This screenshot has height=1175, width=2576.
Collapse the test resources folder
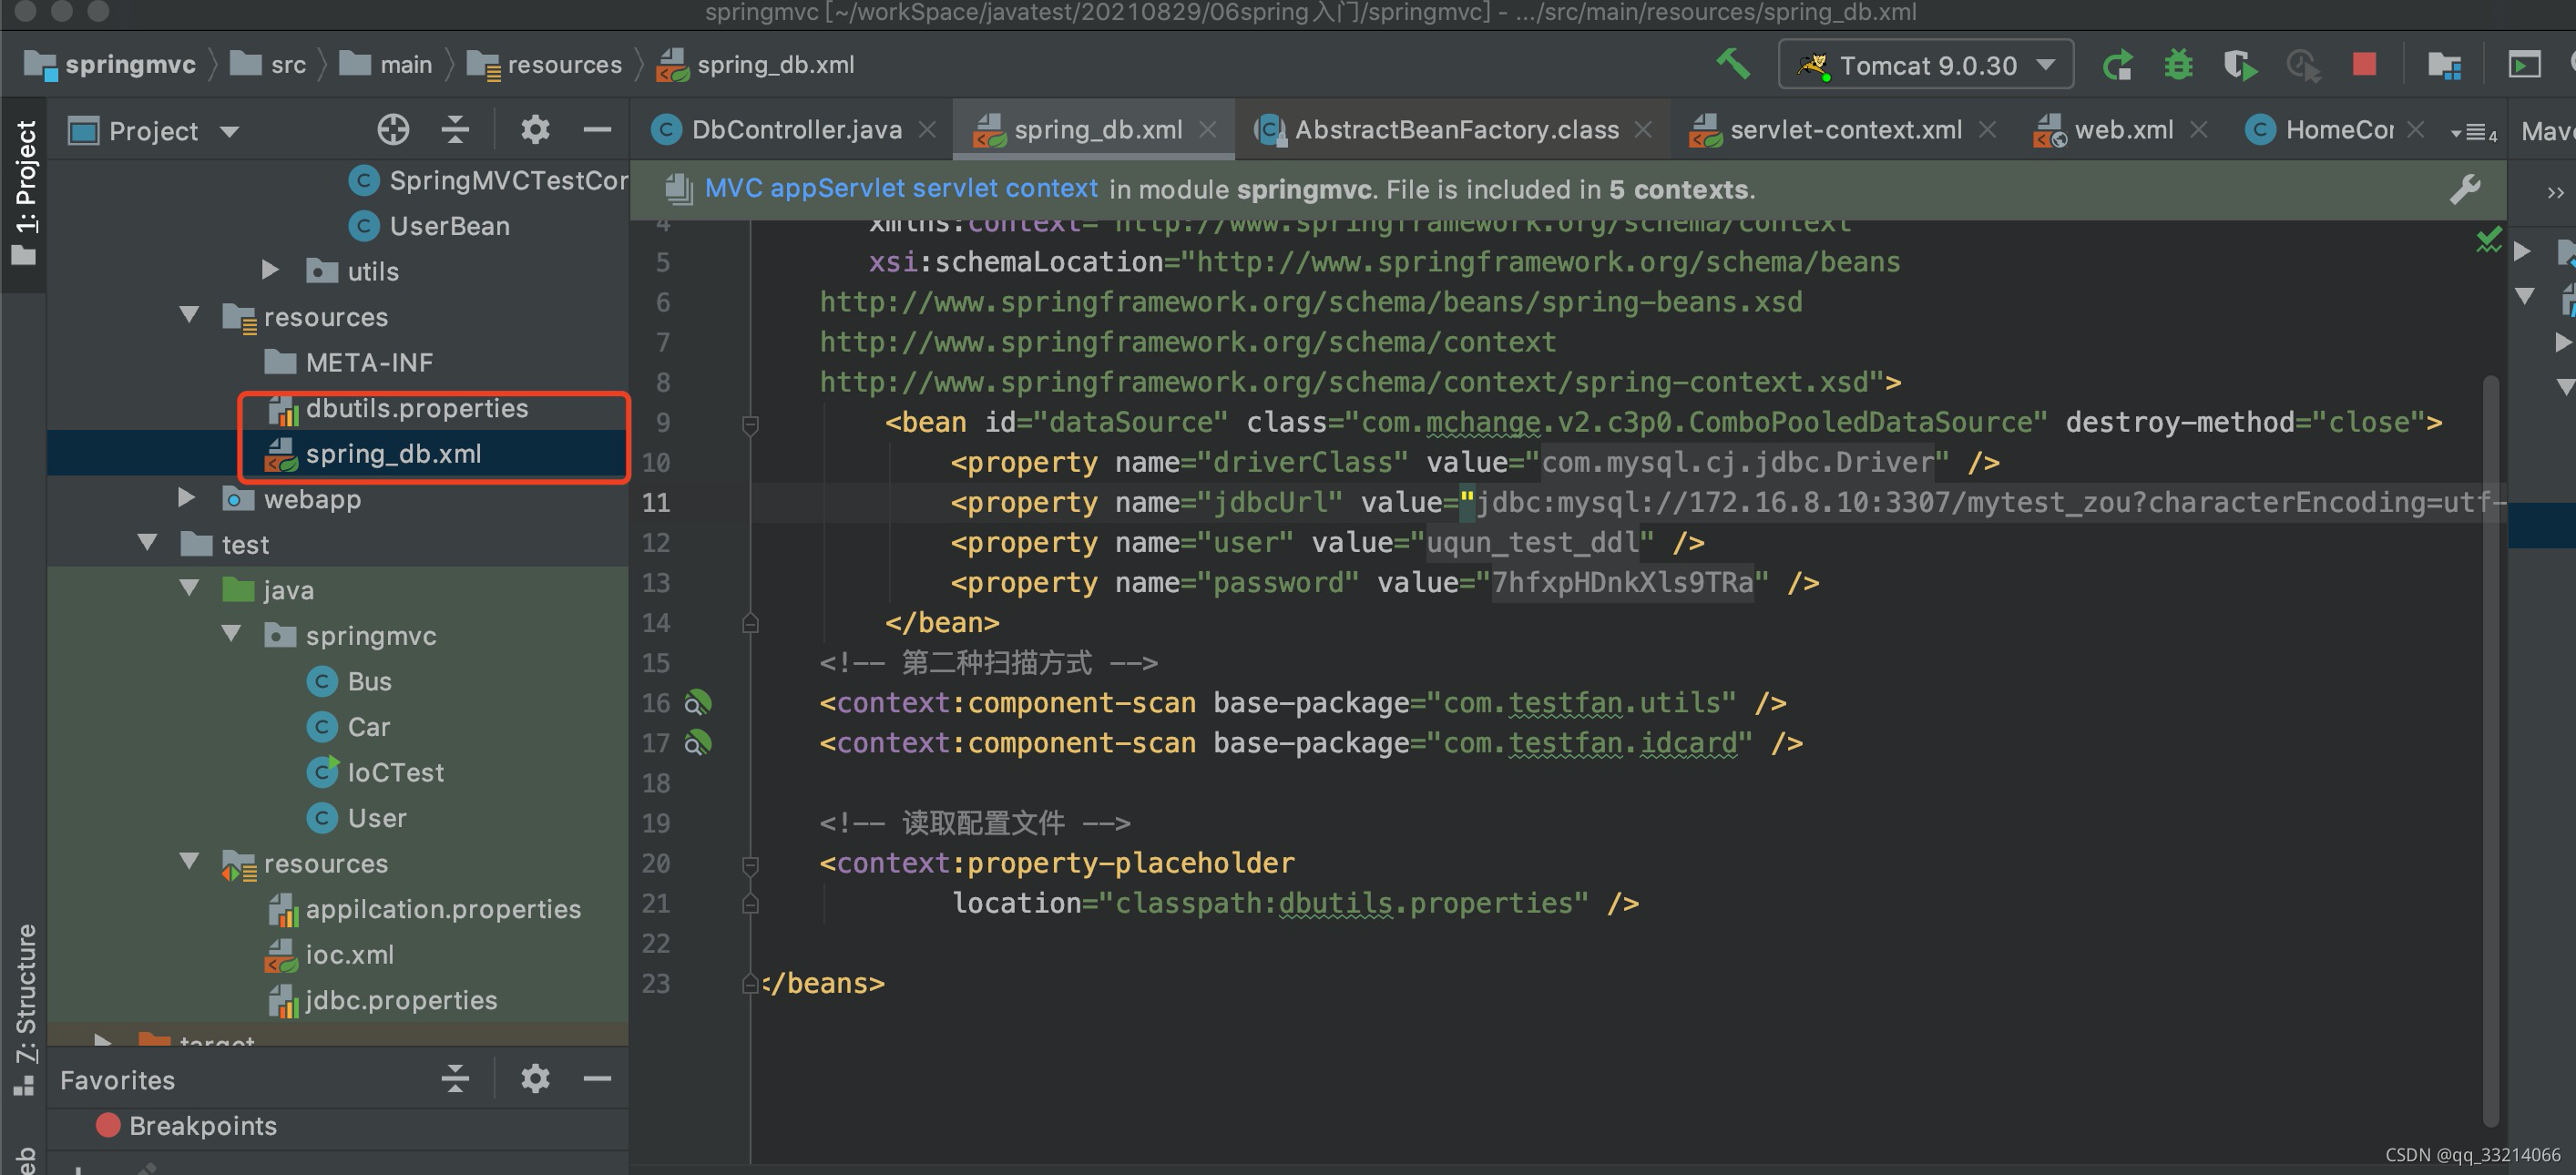coord(189,861)
